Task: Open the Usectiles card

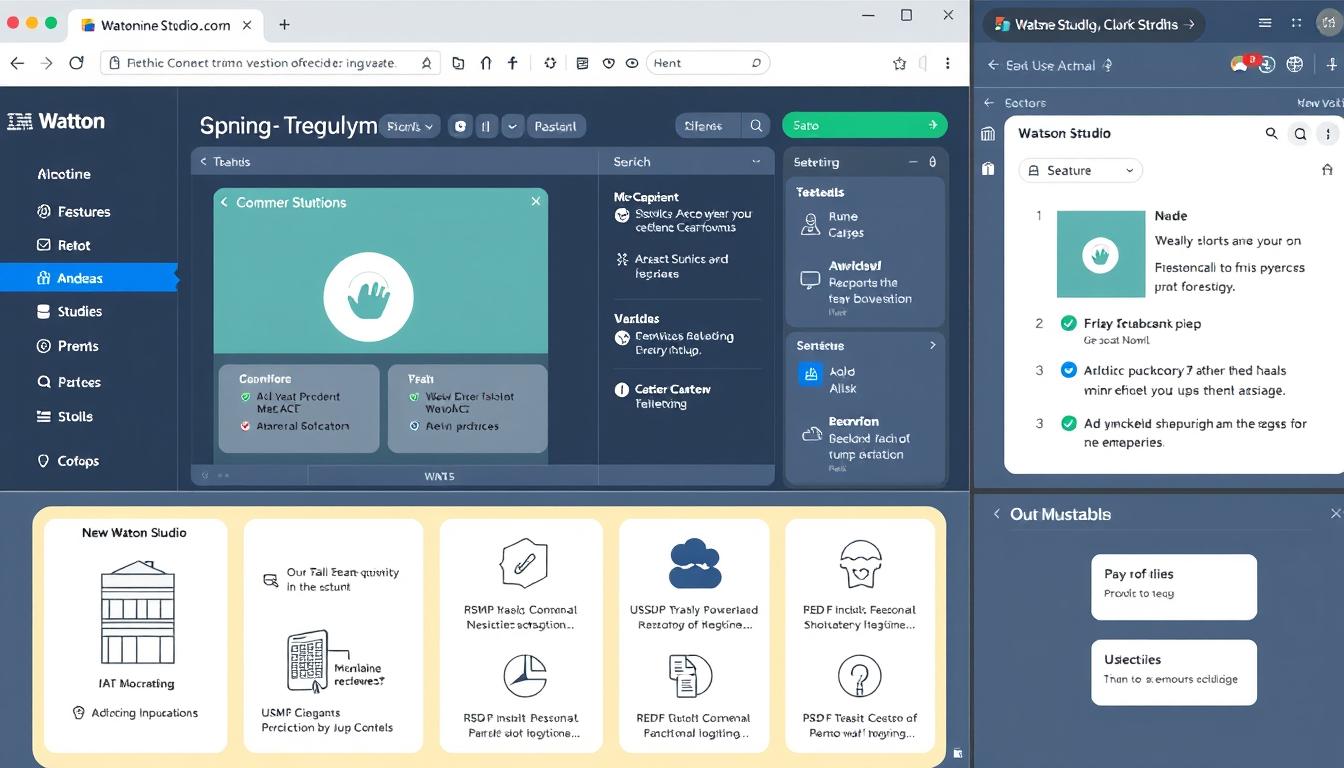Action: [1174, 672]
